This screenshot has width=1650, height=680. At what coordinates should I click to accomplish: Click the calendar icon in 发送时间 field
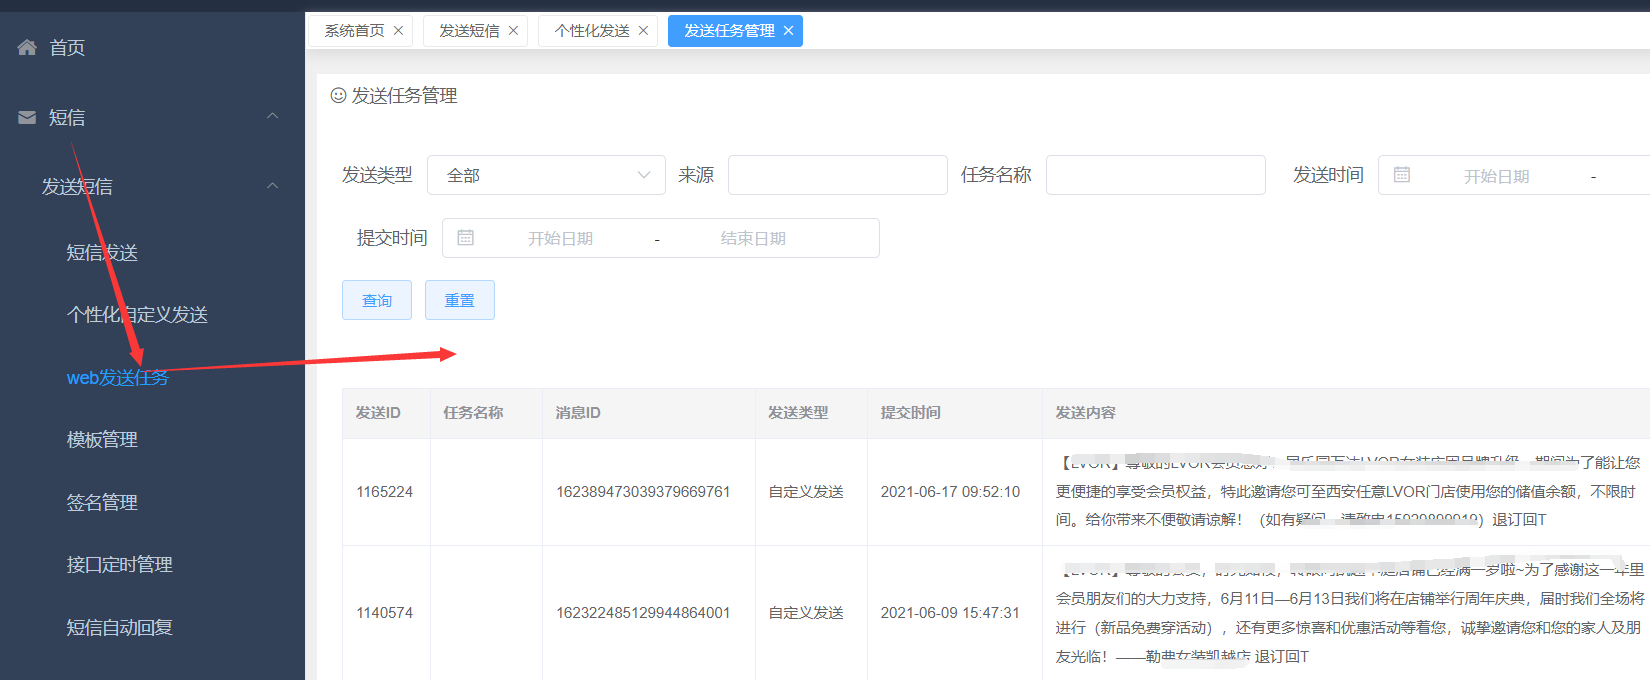click(x=1401, y=175)
